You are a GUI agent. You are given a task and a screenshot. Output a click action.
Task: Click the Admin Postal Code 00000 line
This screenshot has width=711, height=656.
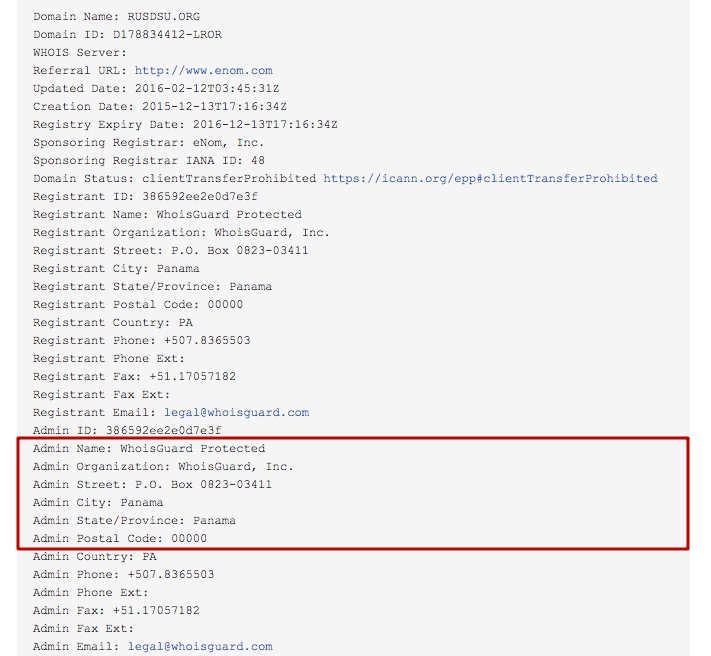[120, 539]
